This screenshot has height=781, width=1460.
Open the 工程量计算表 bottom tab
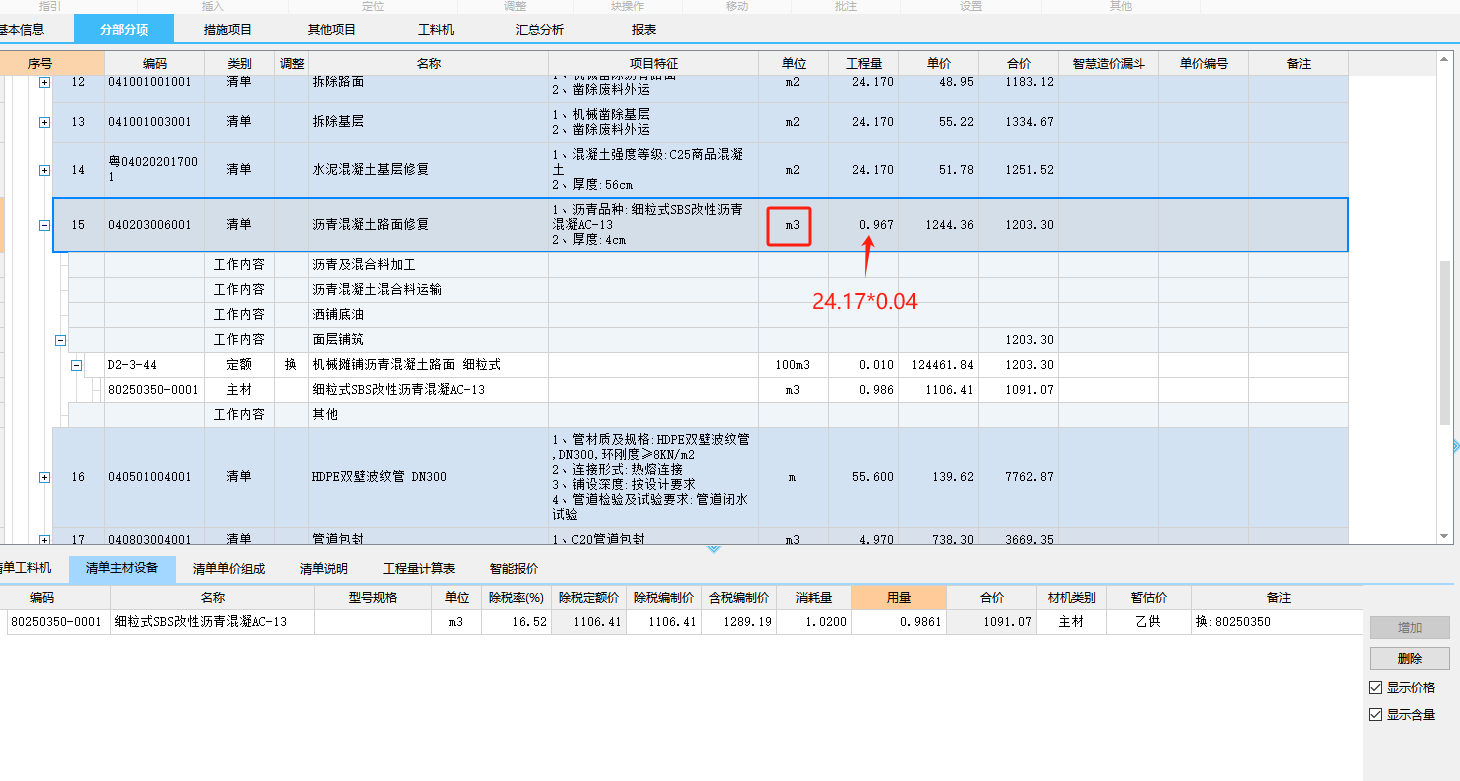[419, 569]
